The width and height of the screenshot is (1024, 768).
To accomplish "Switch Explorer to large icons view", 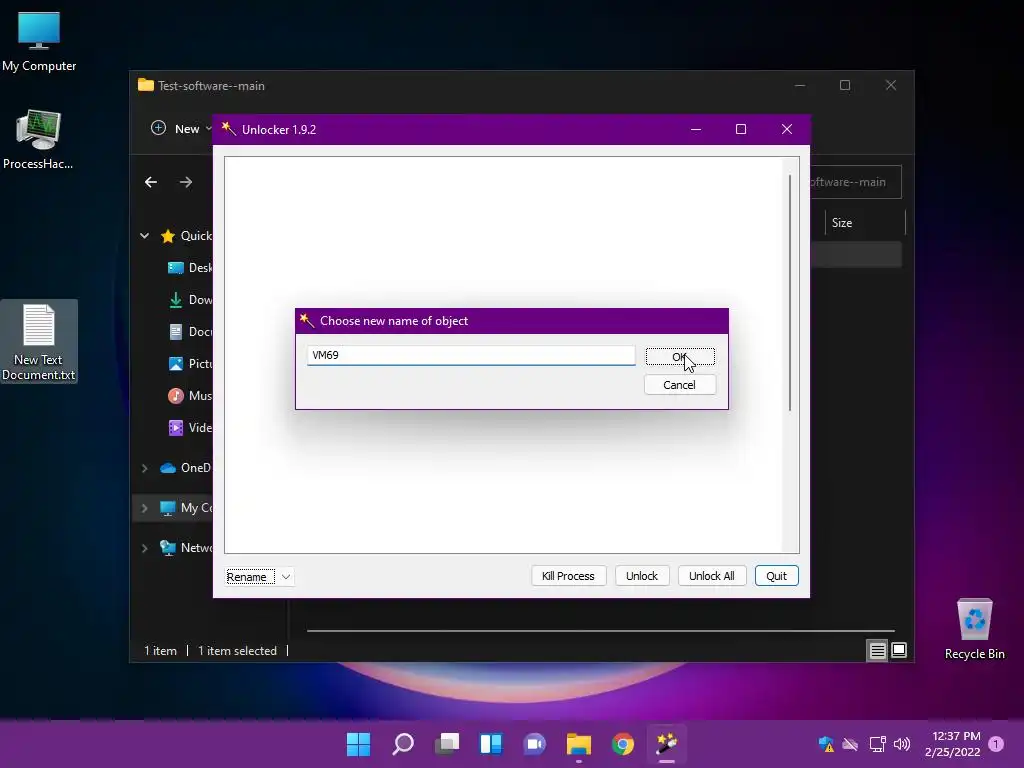I will click(x=899, y=650).
